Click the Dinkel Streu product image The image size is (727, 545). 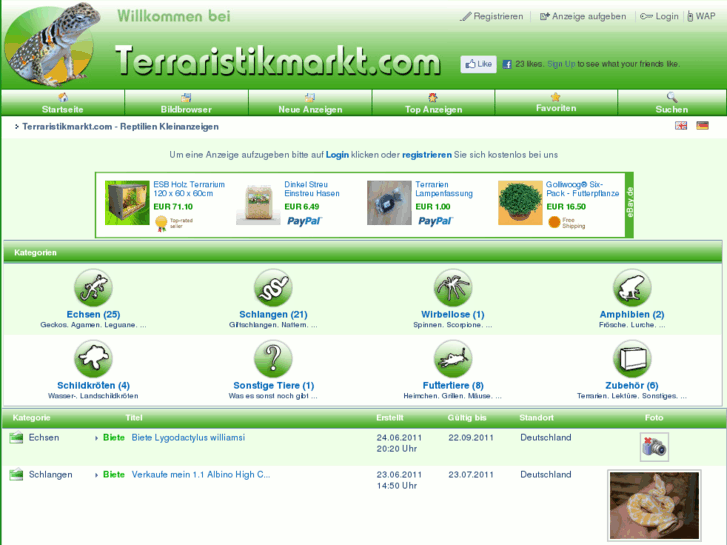(258, 203)
